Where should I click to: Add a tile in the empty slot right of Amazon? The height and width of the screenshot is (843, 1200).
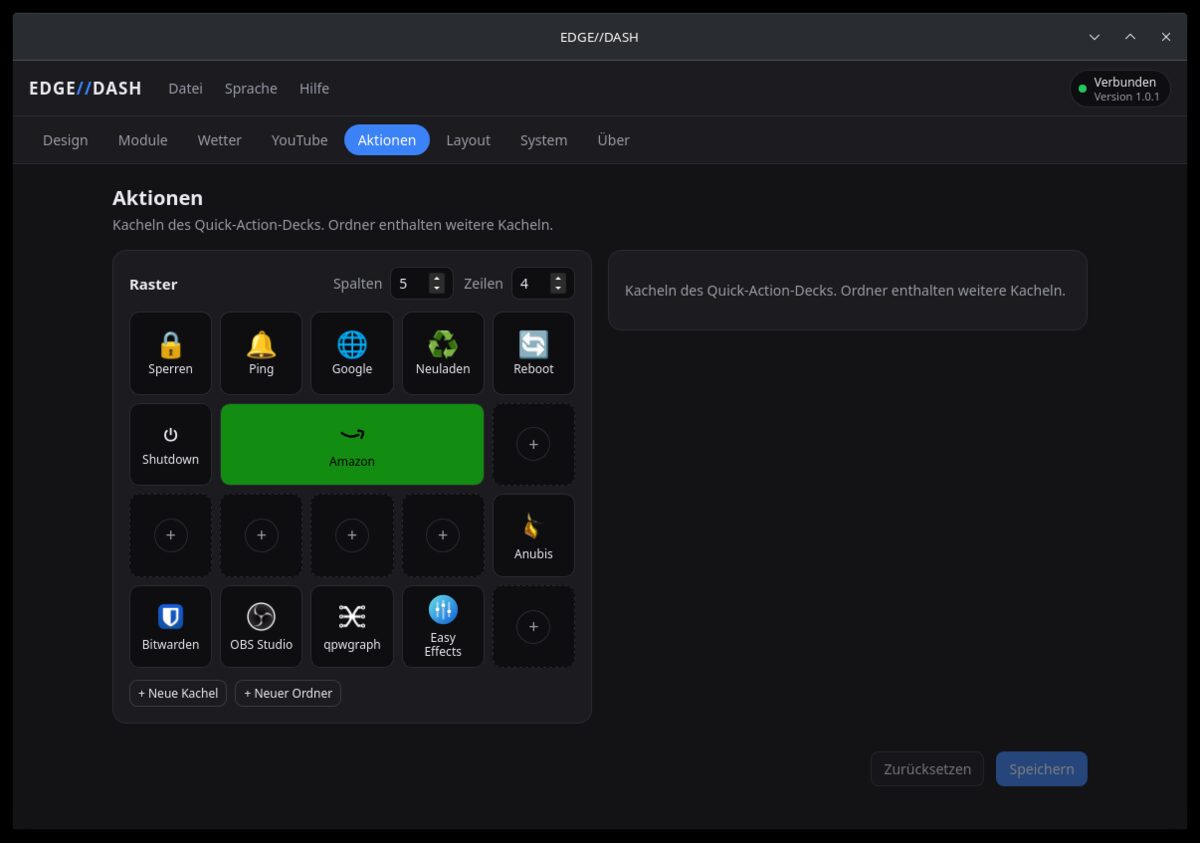click(533, 444)
